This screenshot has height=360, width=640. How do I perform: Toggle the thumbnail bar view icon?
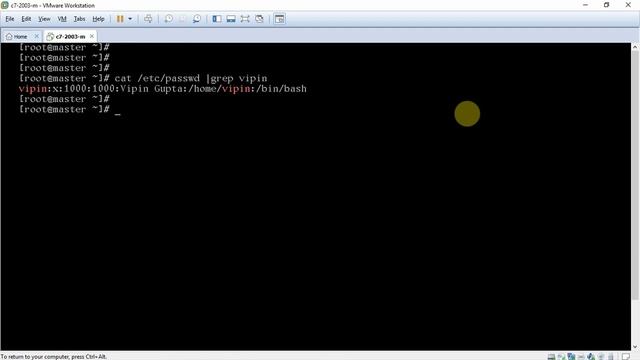(231, 19)
